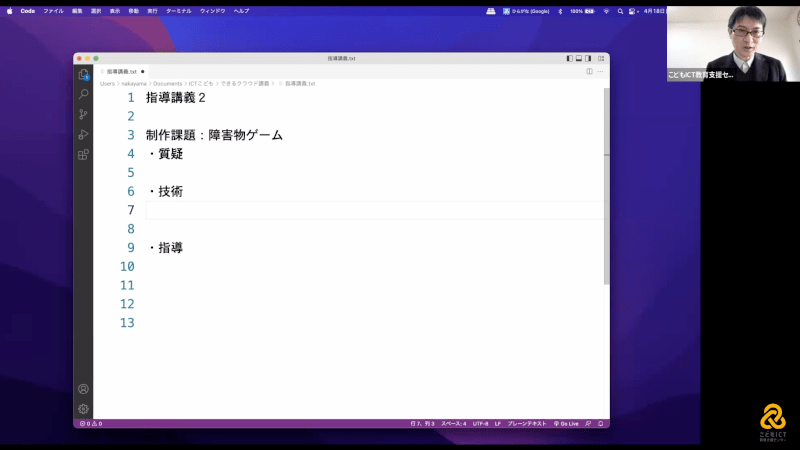Image resolution: width=800 pixels, height=450 pixels.
Task: Open the Explorer view in activity bar
Action: pyautogui.click(x=83, y=75)
